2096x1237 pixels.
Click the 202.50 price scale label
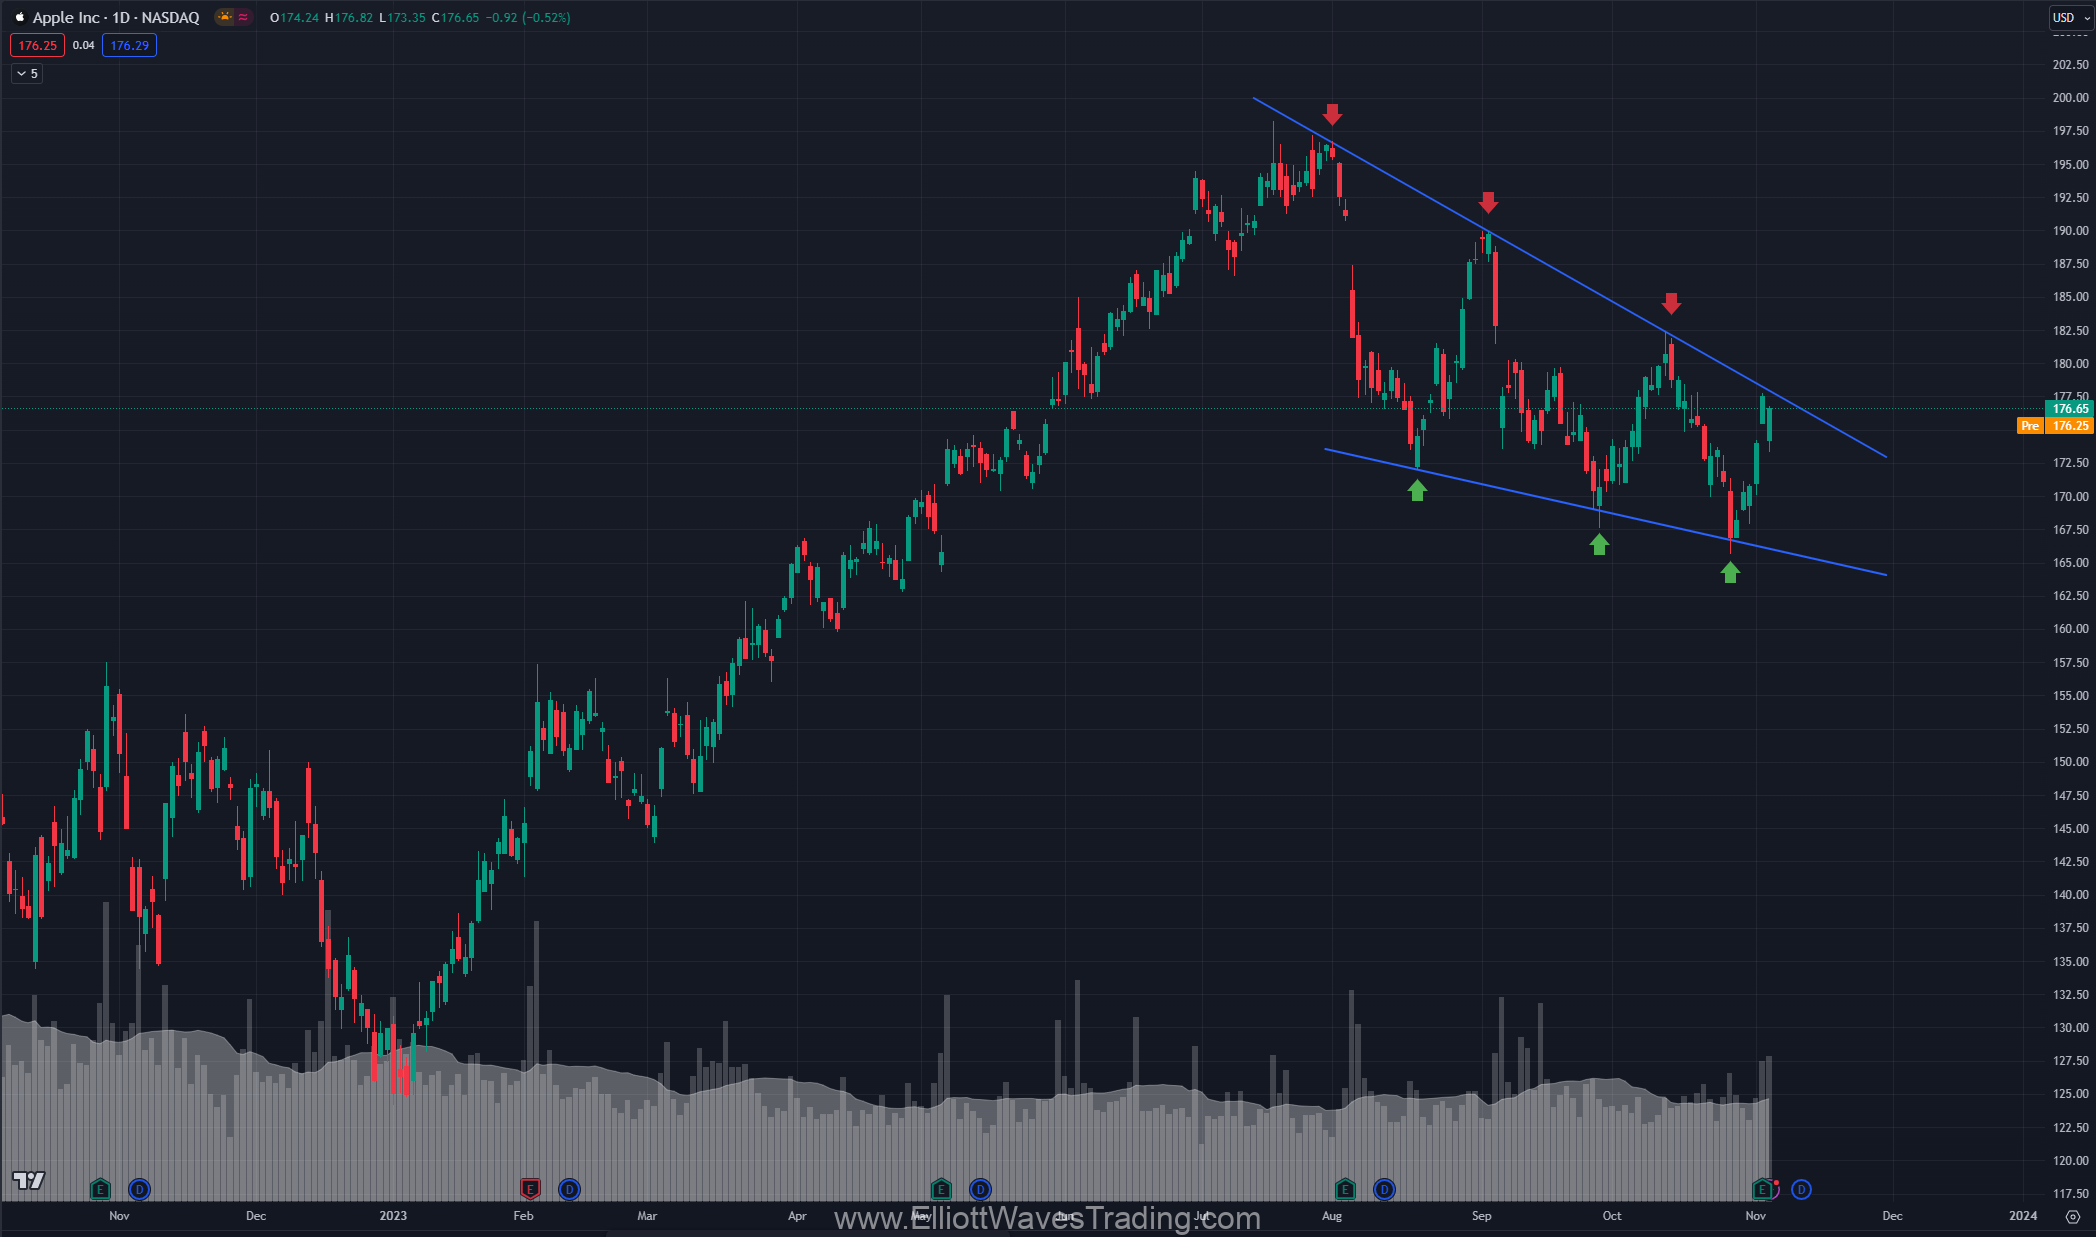(x=2070, y=65)
